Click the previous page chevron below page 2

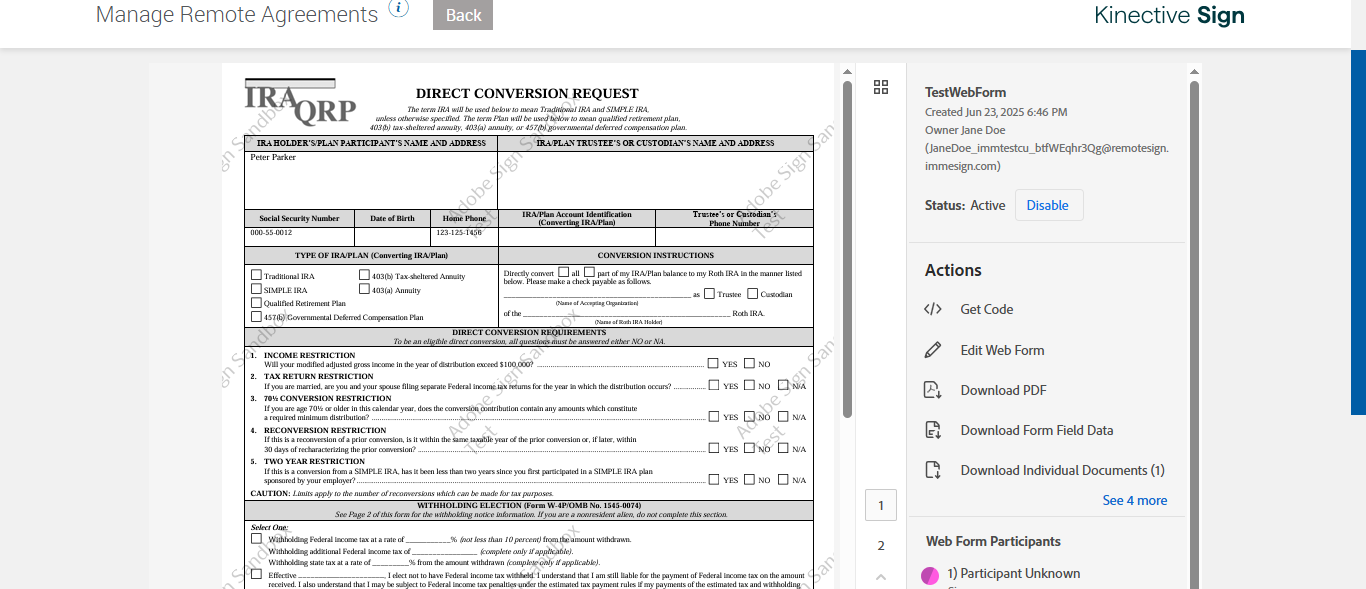(x=881, y=577)
